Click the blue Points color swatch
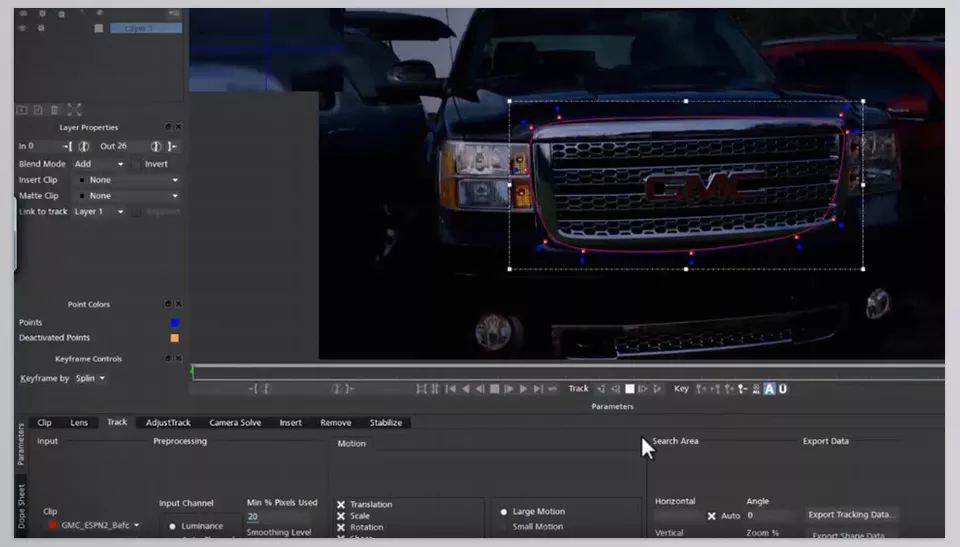This screenshot has height=547, width=960. [174, 323]
